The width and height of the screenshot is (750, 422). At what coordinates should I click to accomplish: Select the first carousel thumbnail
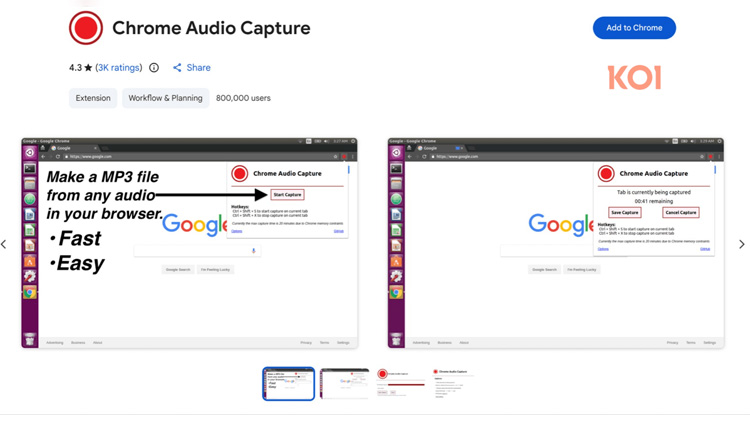coord(288,383)
